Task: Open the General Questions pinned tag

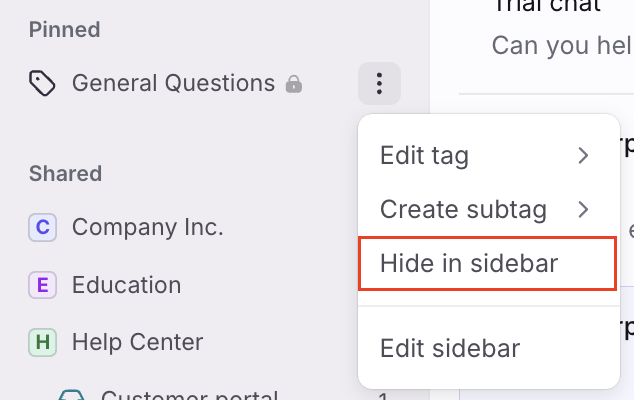Action: pos(173,83)
